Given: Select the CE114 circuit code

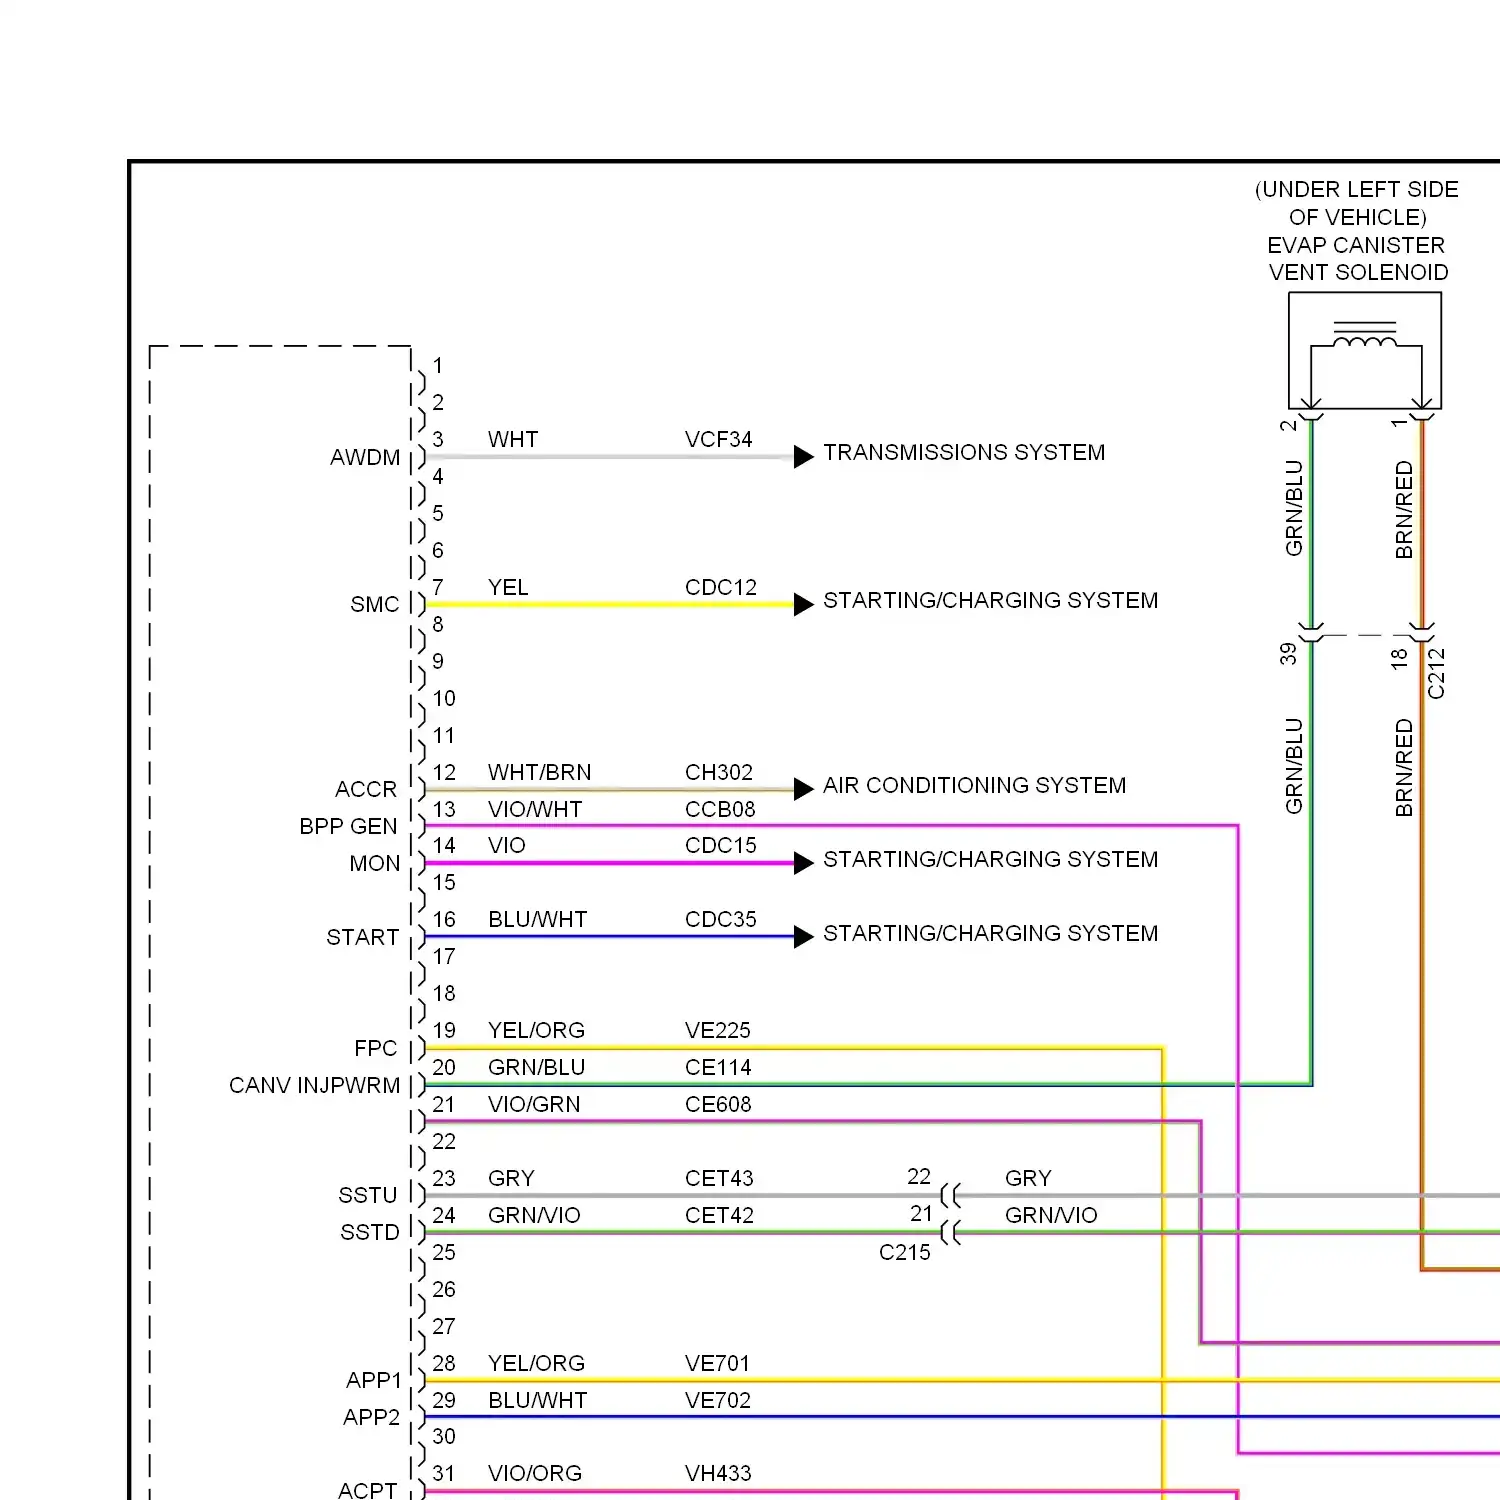Looking at the screenshot, I should click(718, 1068).
